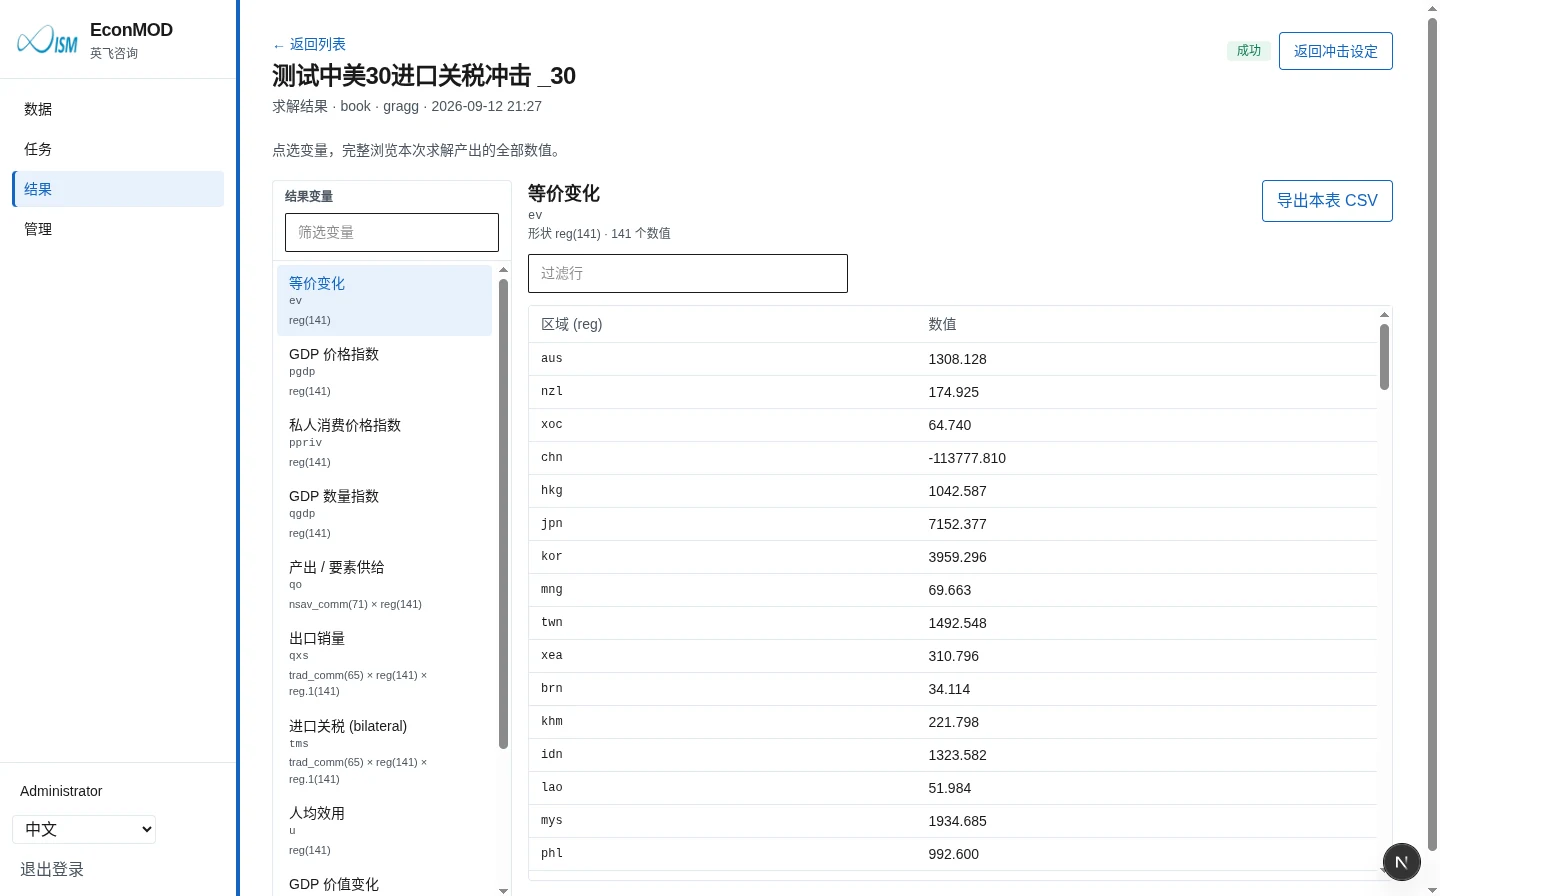Click the 数值 column header
1560x896 pixels.
coord(942,324)
